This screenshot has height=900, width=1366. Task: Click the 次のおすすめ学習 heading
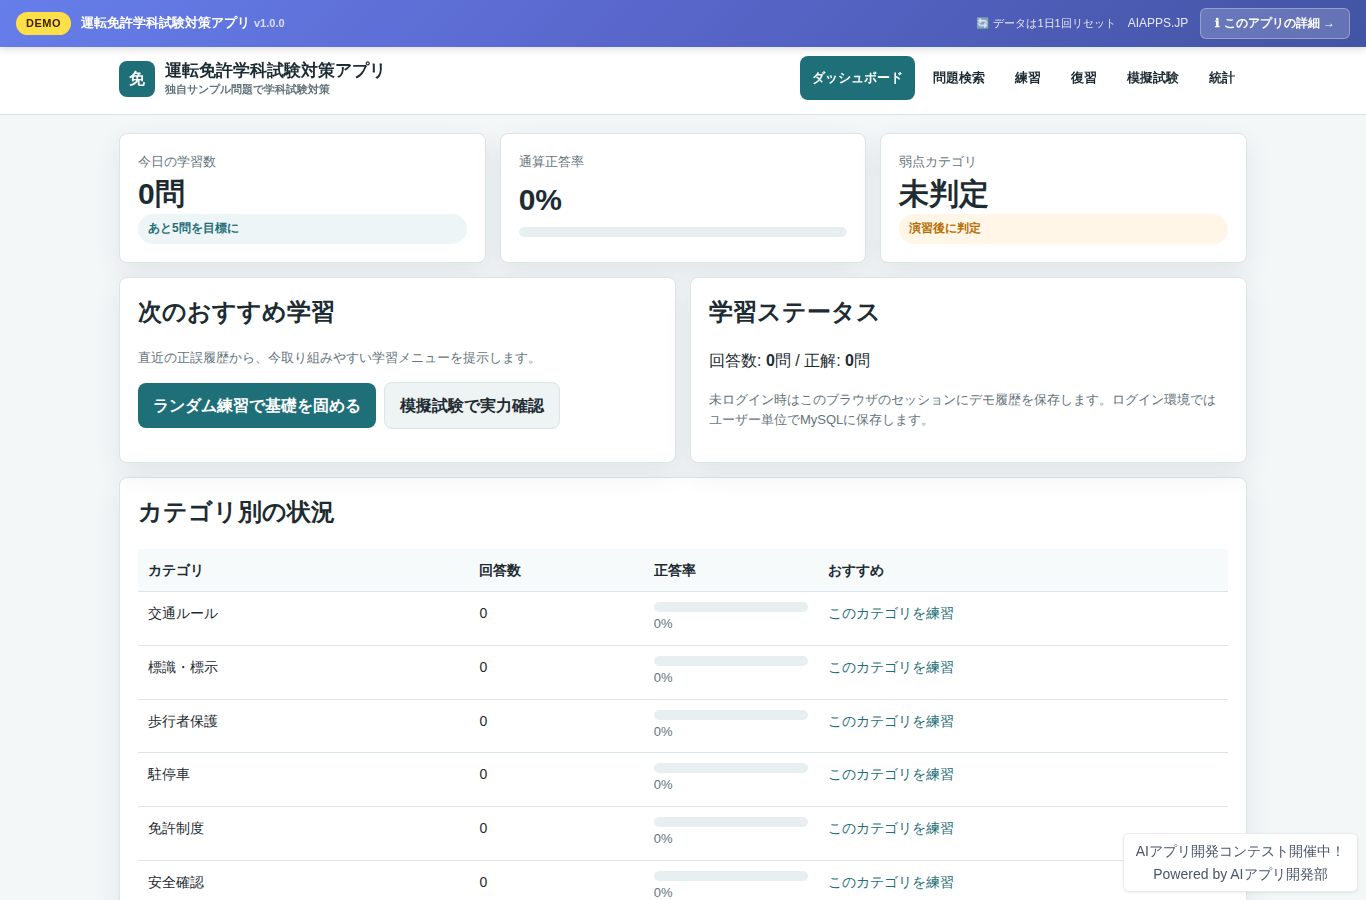(x=236, y=312)
